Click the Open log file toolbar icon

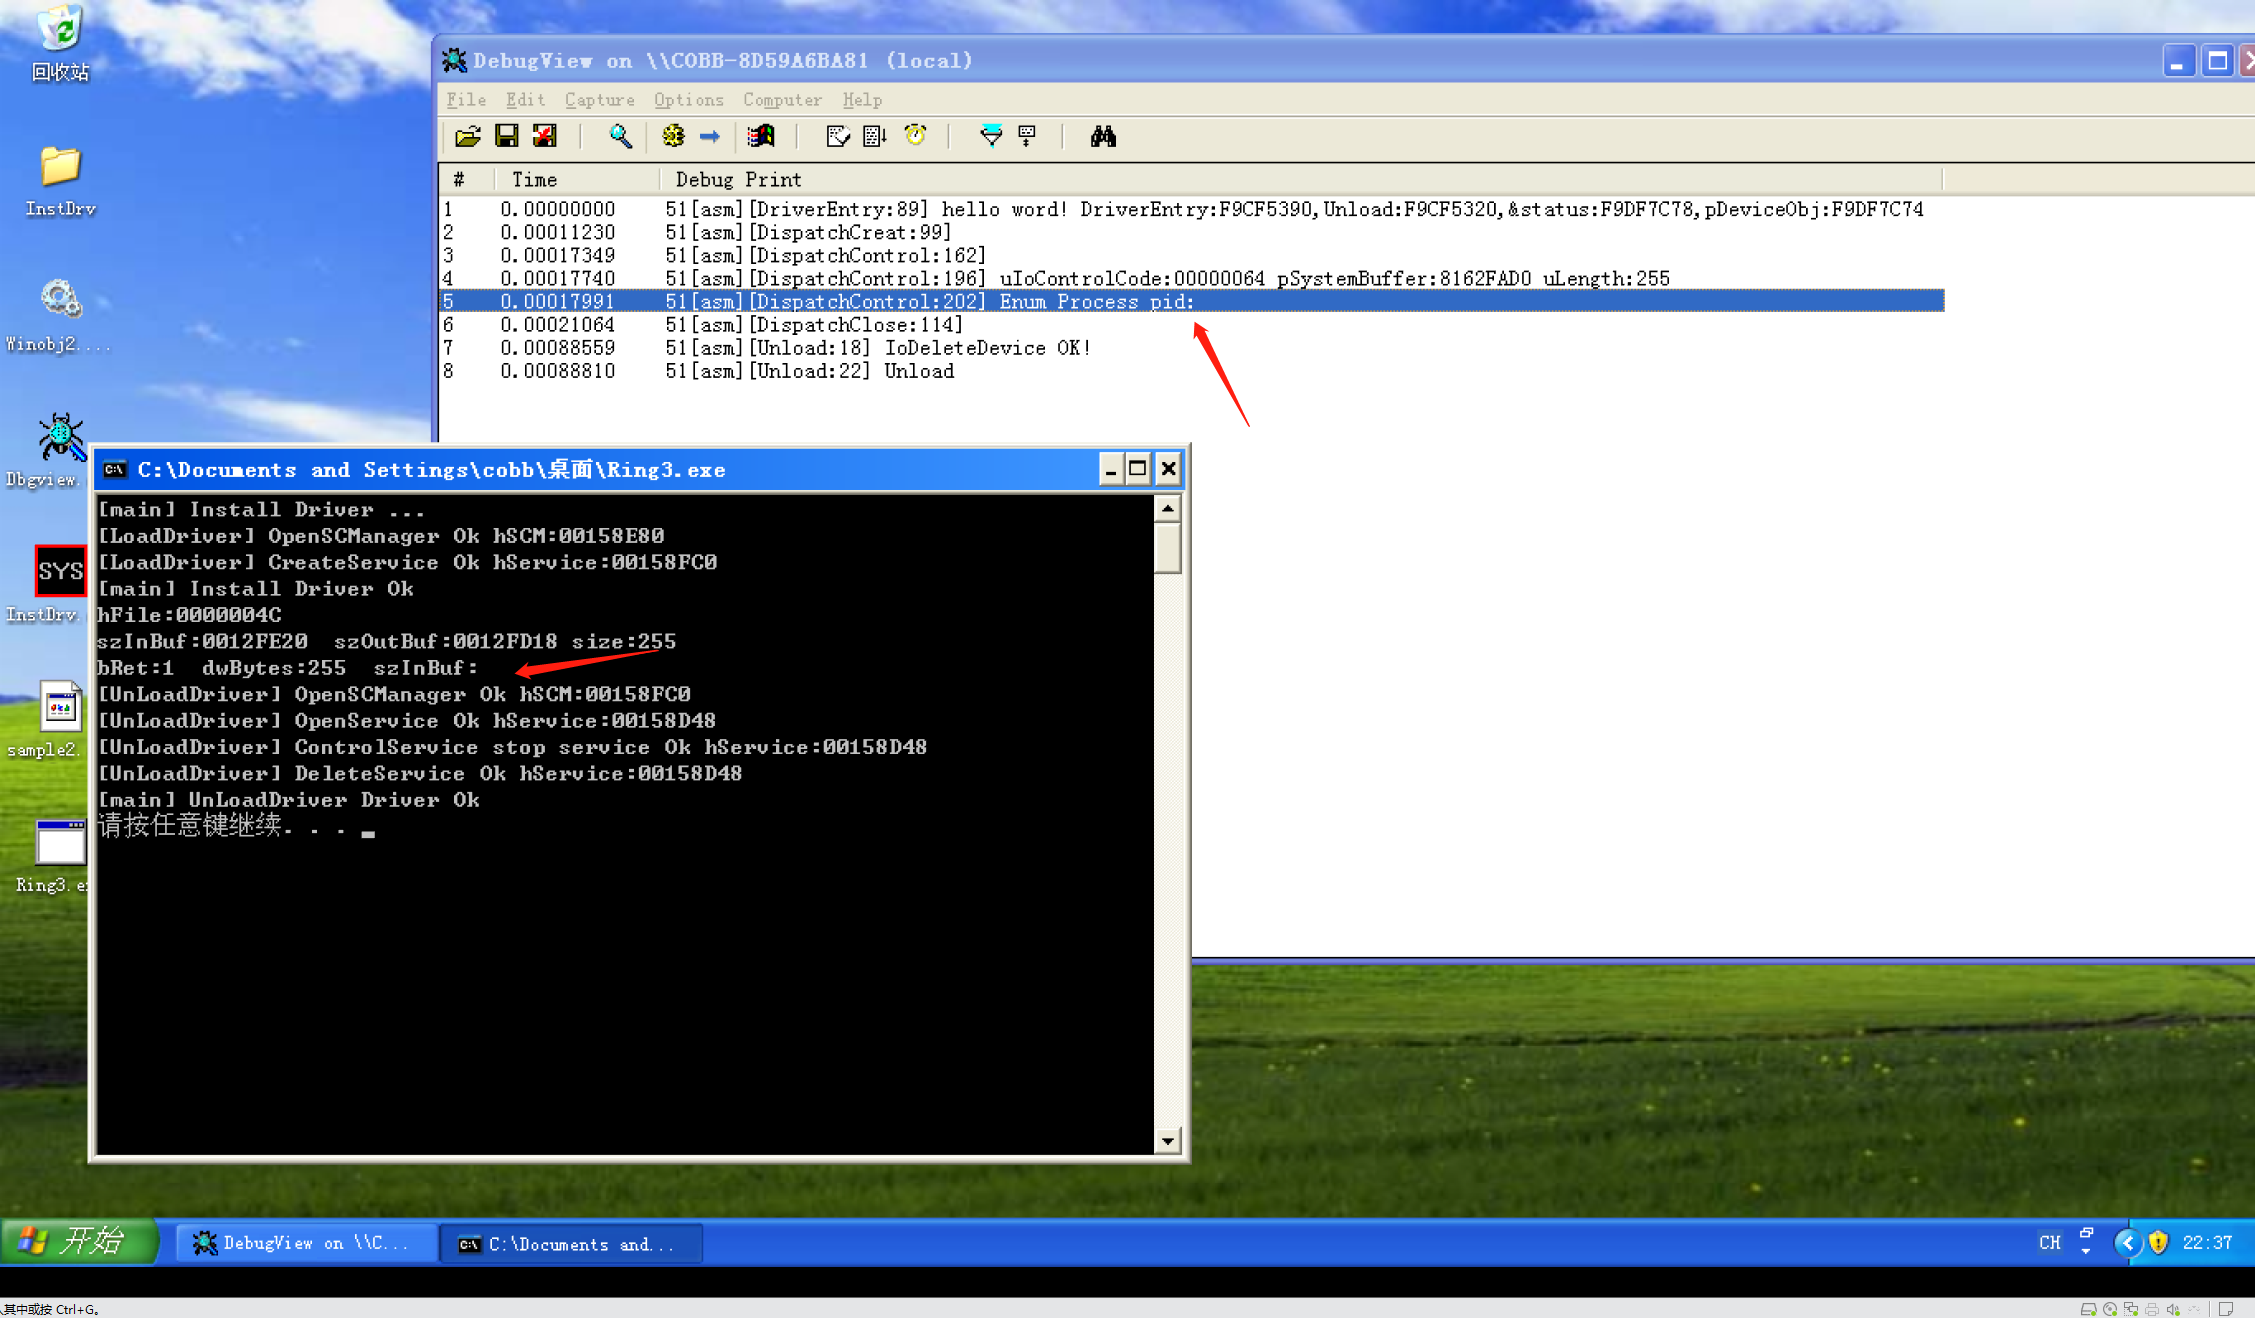[x=468, y=136]
